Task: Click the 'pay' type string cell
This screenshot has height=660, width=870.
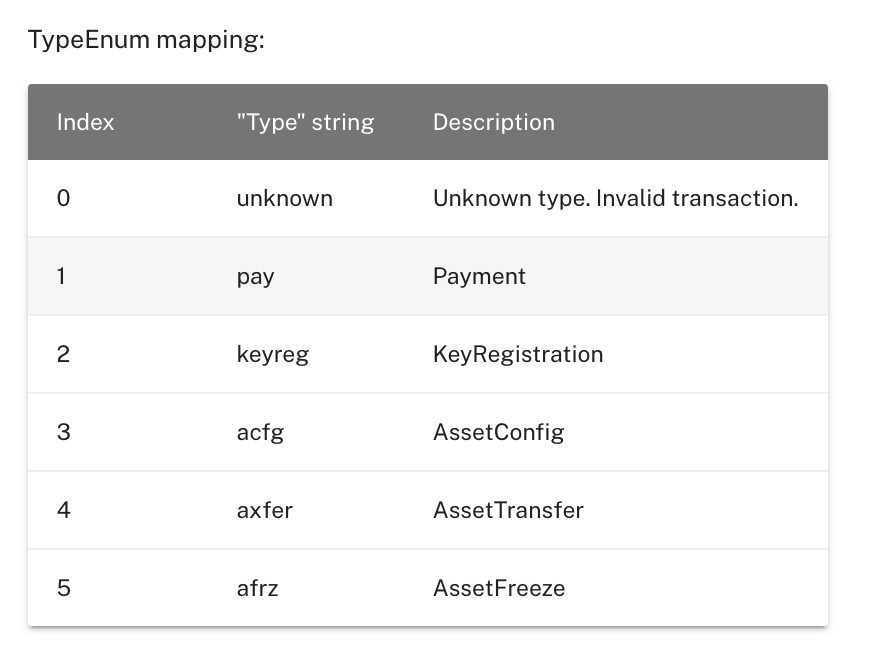Action: [255, 276]
